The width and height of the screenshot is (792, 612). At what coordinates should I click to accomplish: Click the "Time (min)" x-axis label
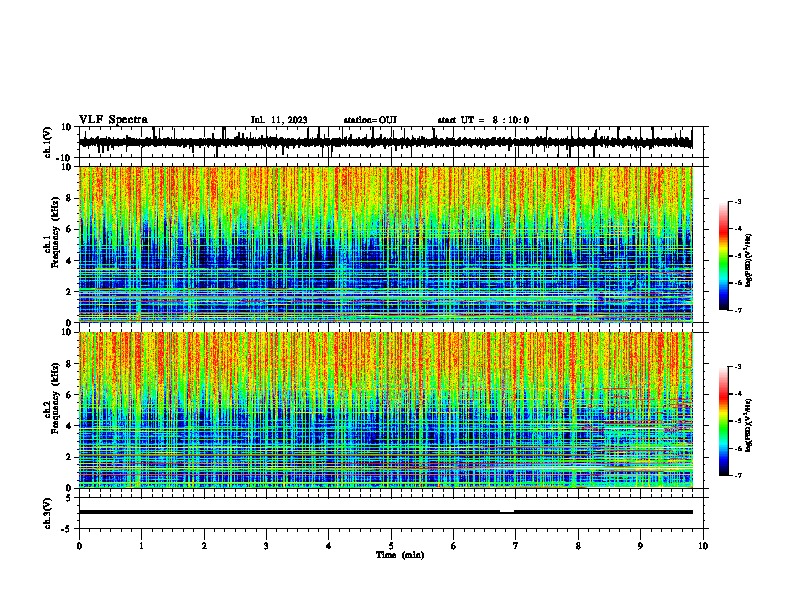pos(400,555)
